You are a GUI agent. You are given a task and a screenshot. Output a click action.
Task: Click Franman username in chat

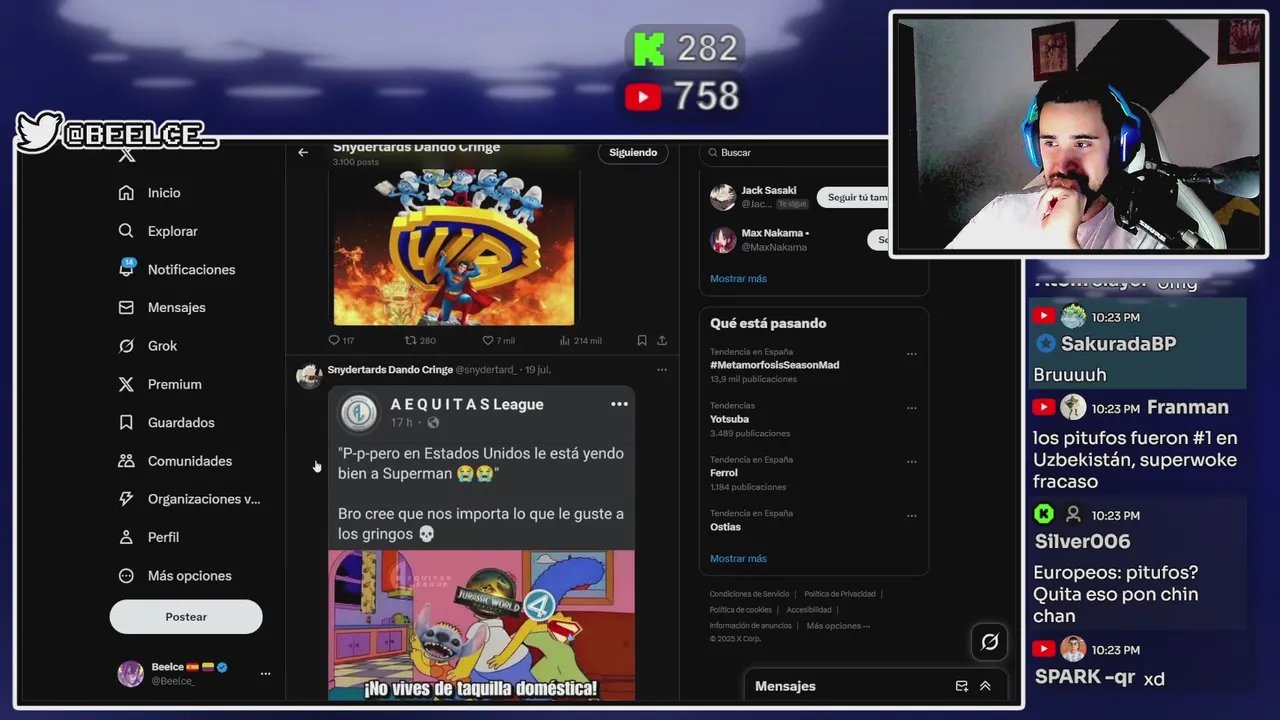1188,408
